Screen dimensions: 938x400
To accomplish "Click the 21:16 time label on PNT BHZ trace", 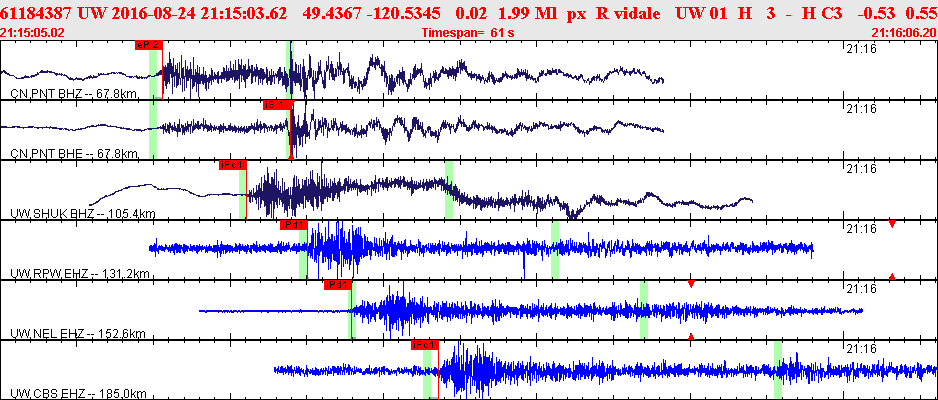I will 860,49.
